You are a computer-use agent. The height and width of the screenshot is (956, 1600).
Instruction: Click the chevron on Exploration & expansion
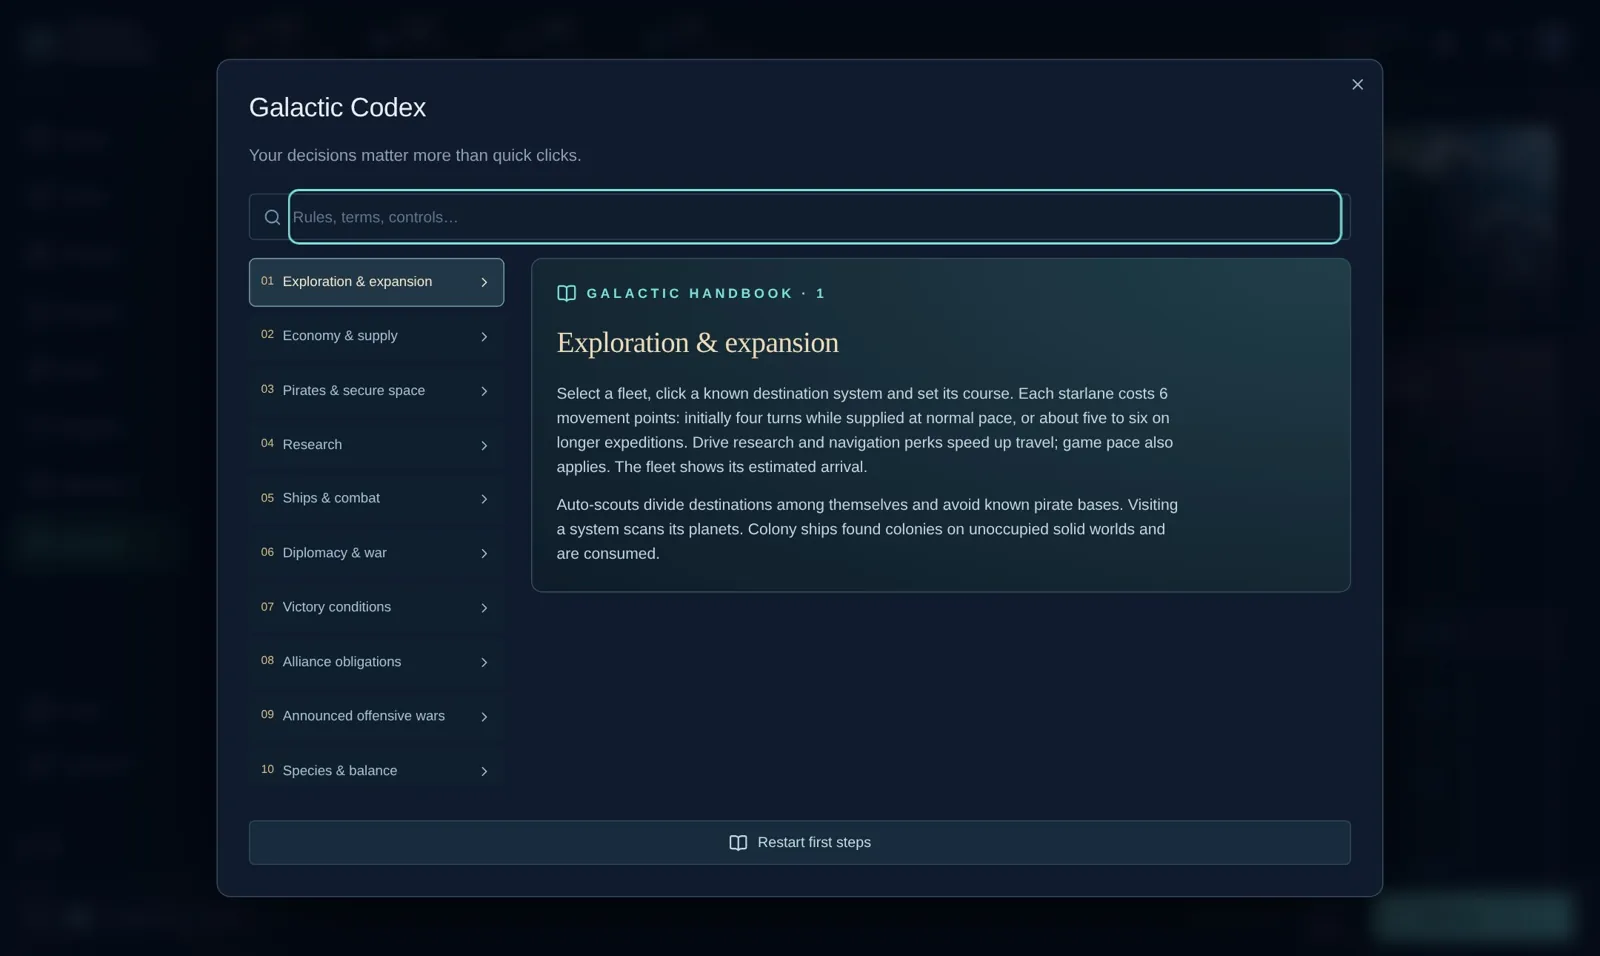tap(484, 282)
